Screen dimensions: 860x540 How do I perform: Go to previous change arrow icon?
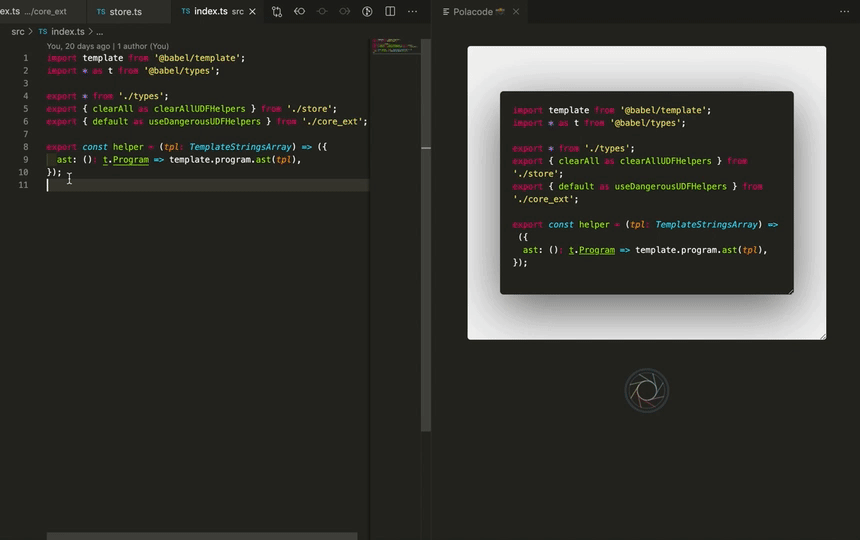[x=299, y=12]
